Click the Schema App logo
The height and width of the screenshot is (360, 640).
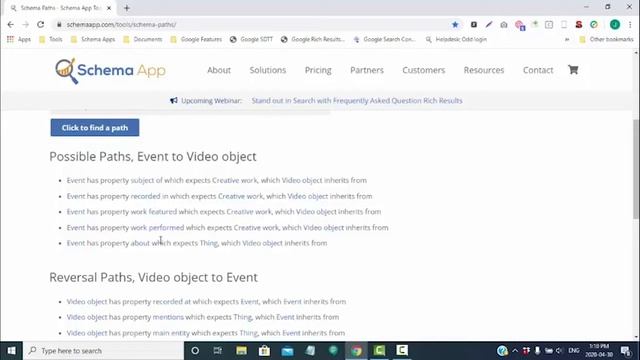click(111, 71)
